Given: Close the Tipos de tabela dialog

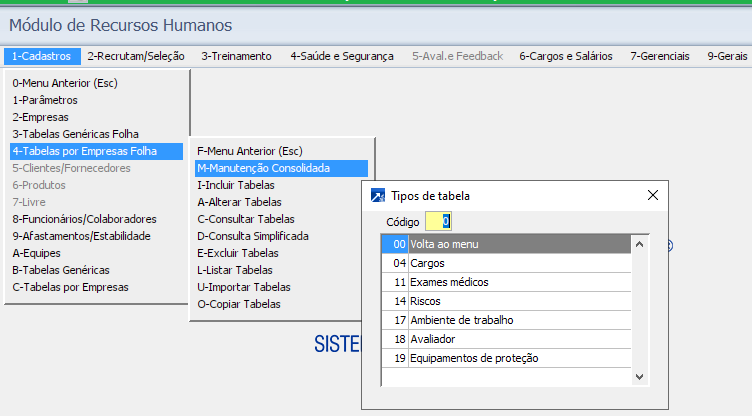Looking at the screenshot, I should [x=652, y=196].
